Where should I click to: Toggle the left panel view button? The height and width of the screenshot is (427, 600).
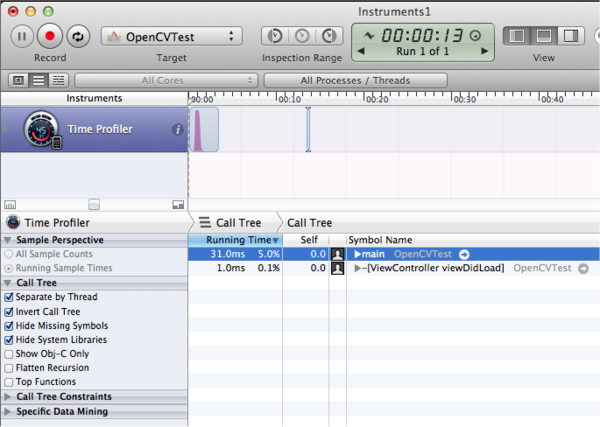click(x=517, y=36)
